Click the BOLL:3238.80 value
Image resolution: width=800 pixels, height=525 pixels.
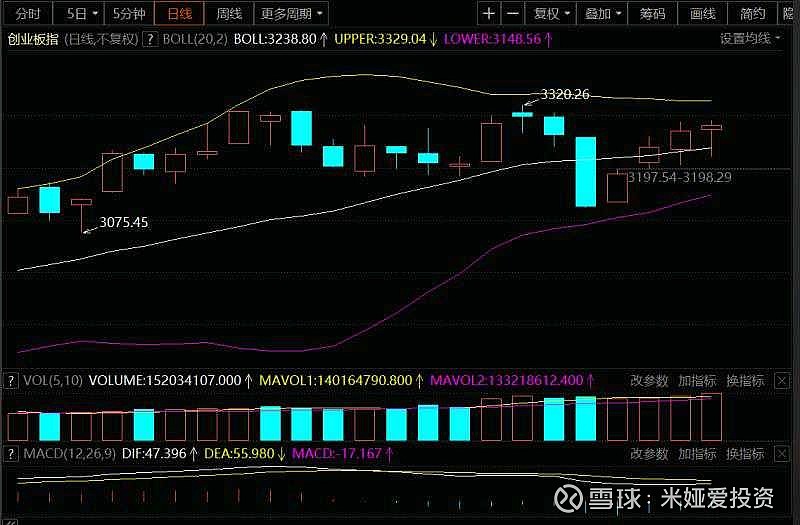coord(275,39)
